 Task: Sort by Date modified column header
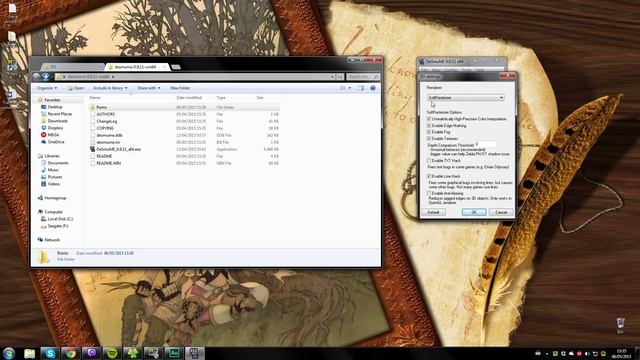tap(189, 98)
